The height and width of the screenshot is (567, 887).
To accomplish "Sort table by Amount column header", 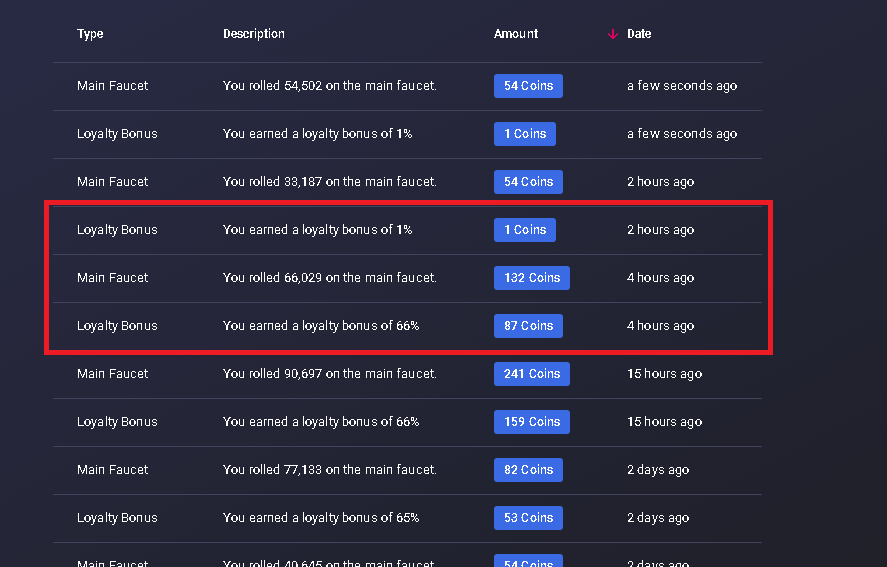I will (x=516, y=34).
